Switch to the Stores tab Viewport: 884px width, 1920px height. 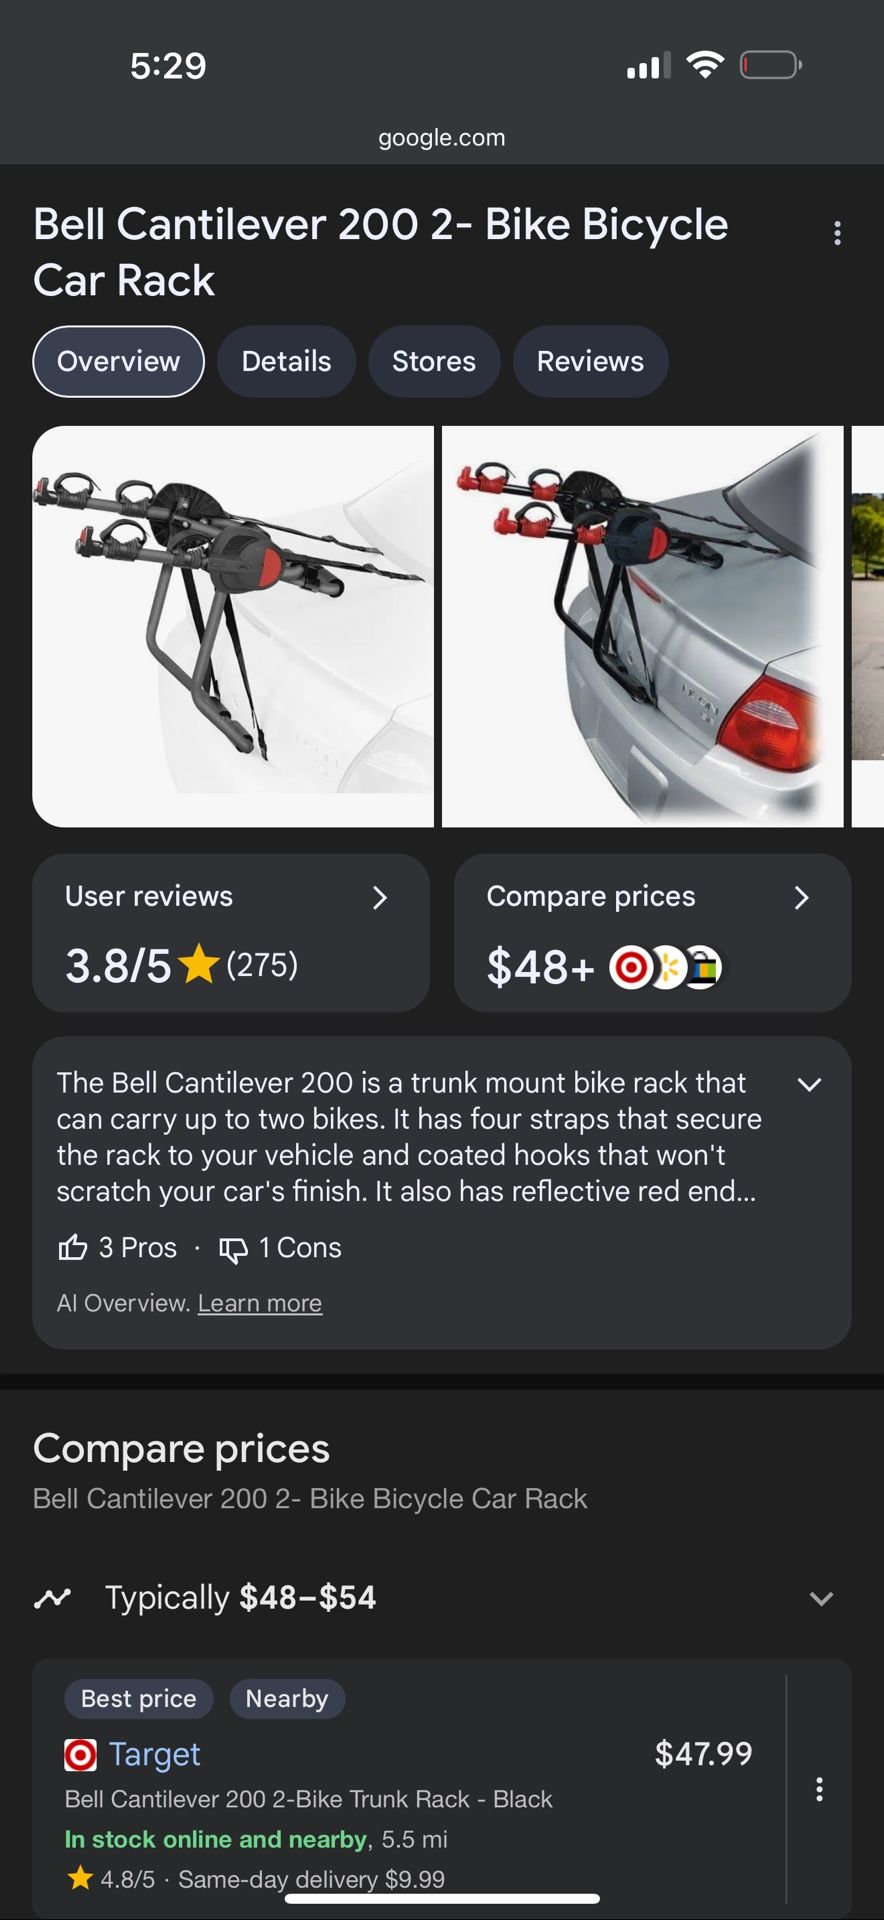click(x=433, y=361)
